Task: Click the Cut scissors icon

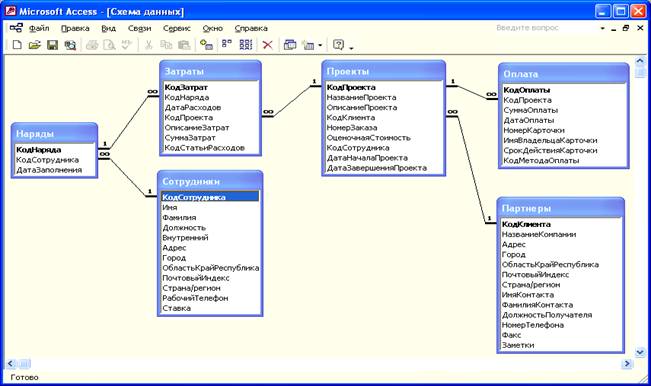Action: click(148, 45)
